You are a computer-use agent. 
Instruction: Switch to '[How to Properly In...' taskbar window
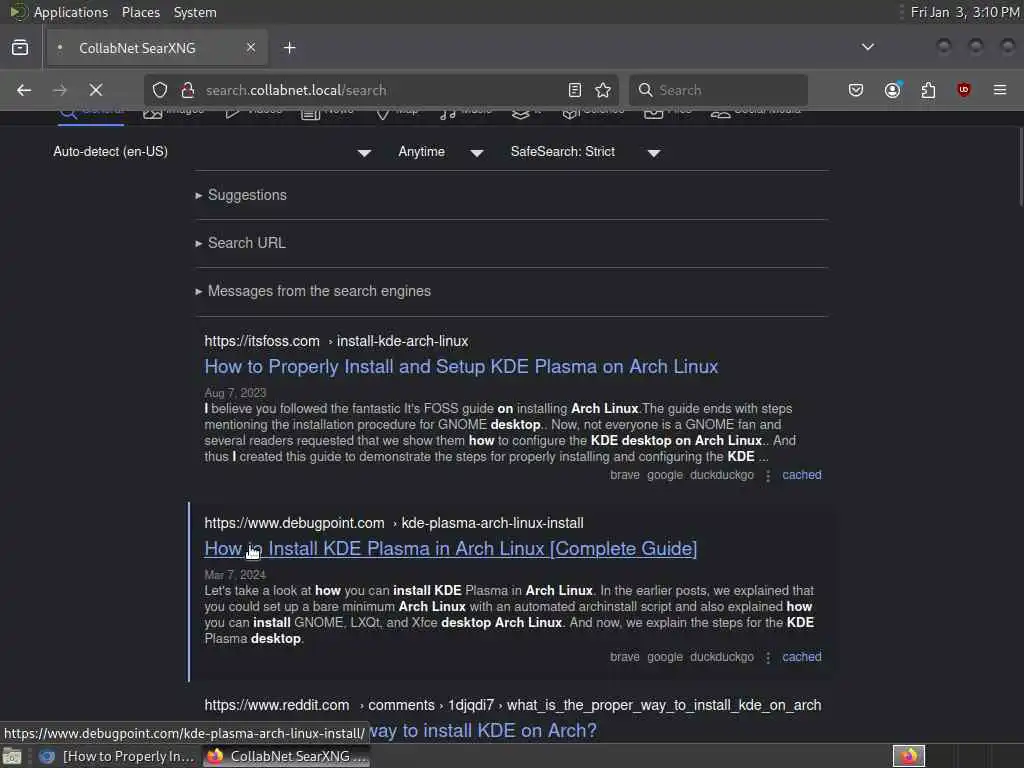coord(118,756)
